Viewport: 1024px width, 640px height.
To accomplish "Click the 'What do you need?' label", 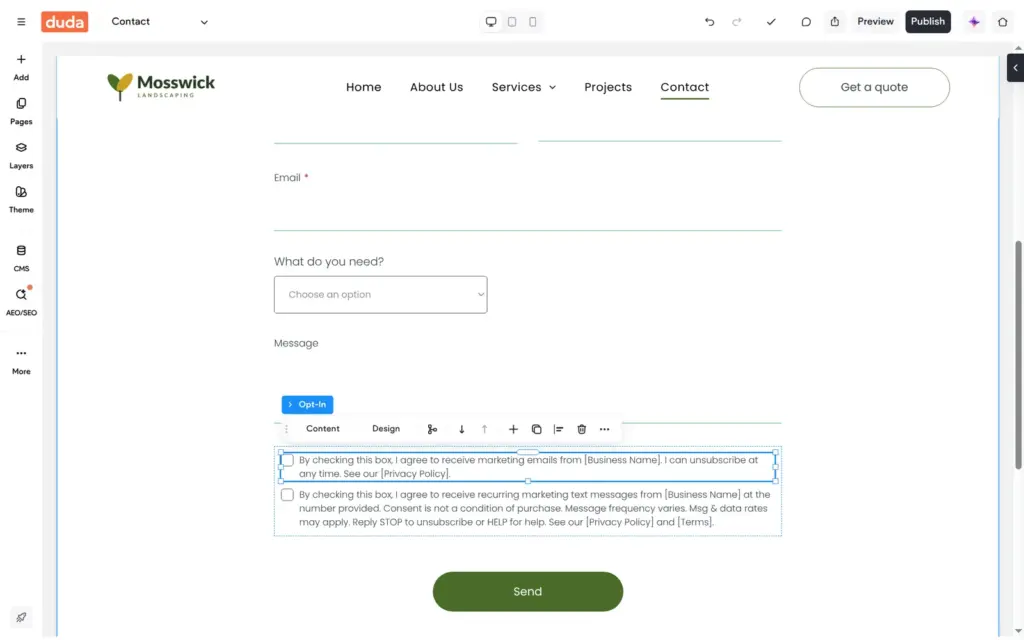I will pyautogui.click(x=328, y=262).
